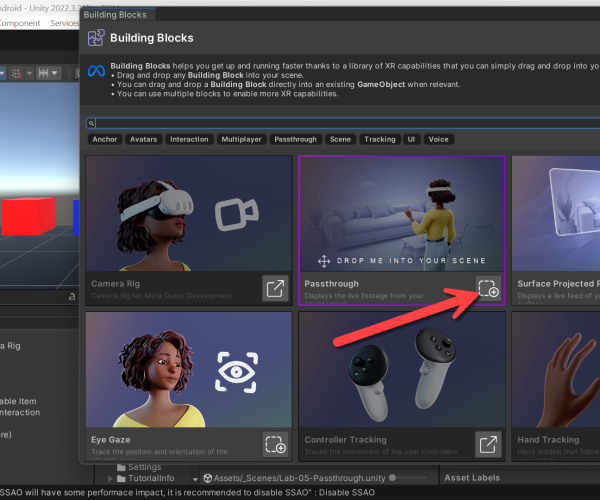Open the snap increment dropdown in Scene toolbar
Screen dimensions: 600x500
point(48,73)
